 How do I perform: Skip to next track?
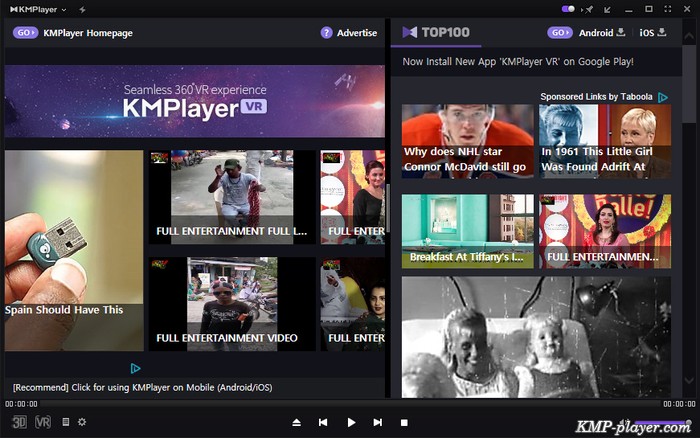pos(378,422)
